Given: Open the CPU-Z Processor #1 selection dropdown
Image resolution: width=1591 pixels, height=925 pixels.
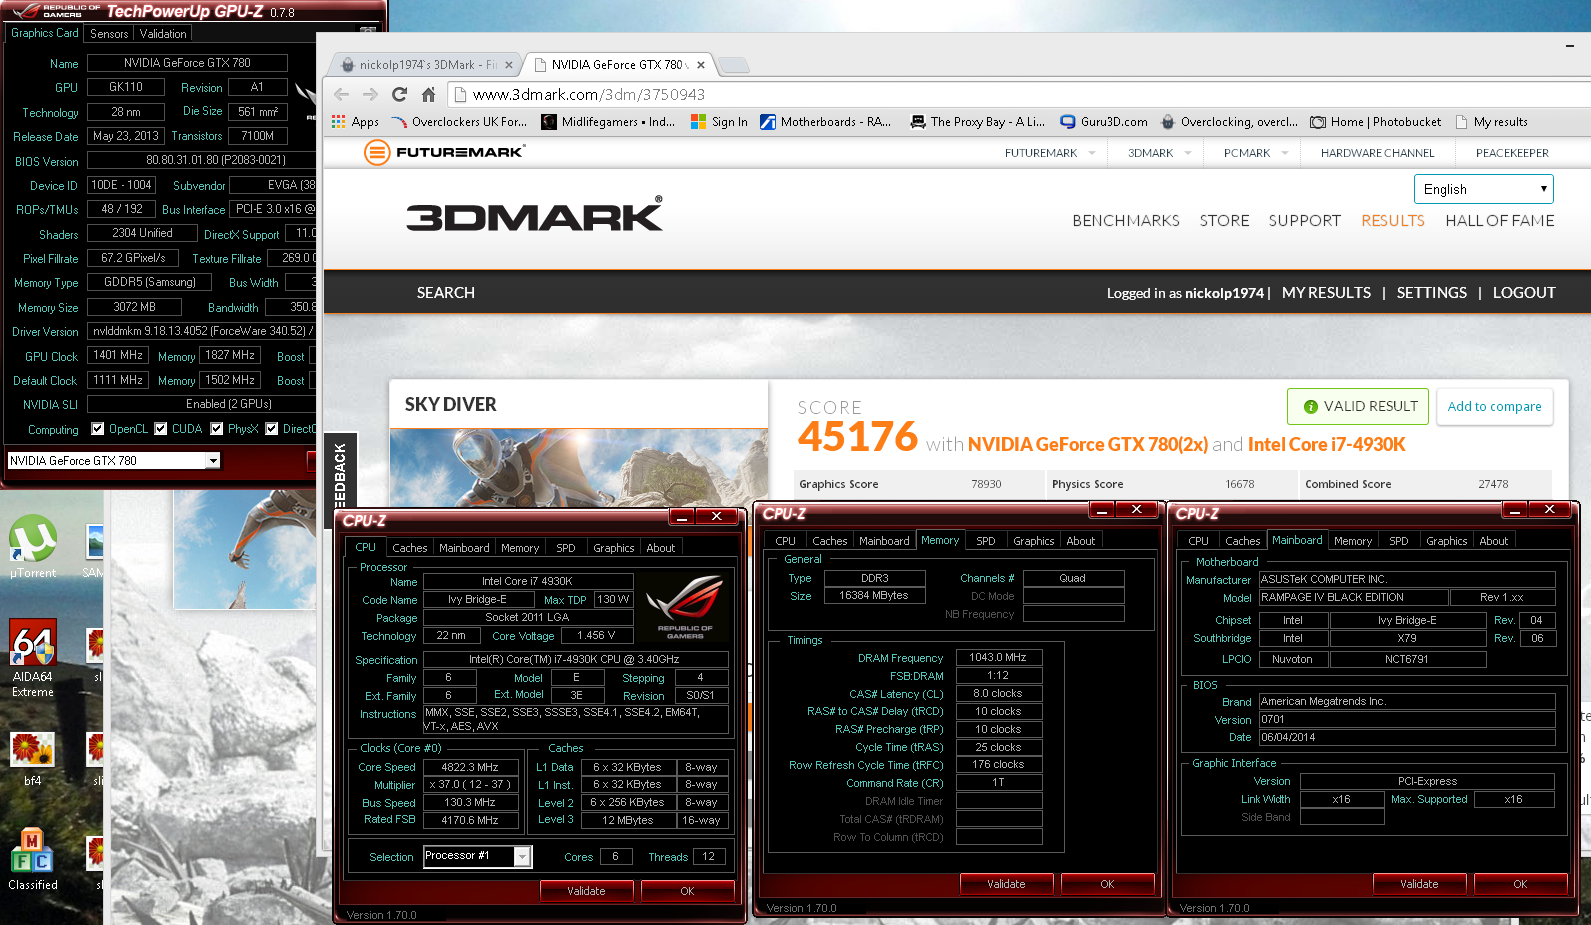Looking at the screenshot, I should (x=521, y=856).
